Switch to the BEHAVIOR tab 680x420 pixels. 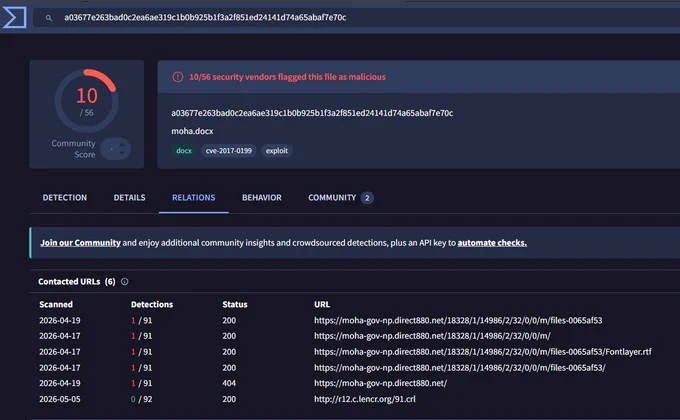[262, 197]
